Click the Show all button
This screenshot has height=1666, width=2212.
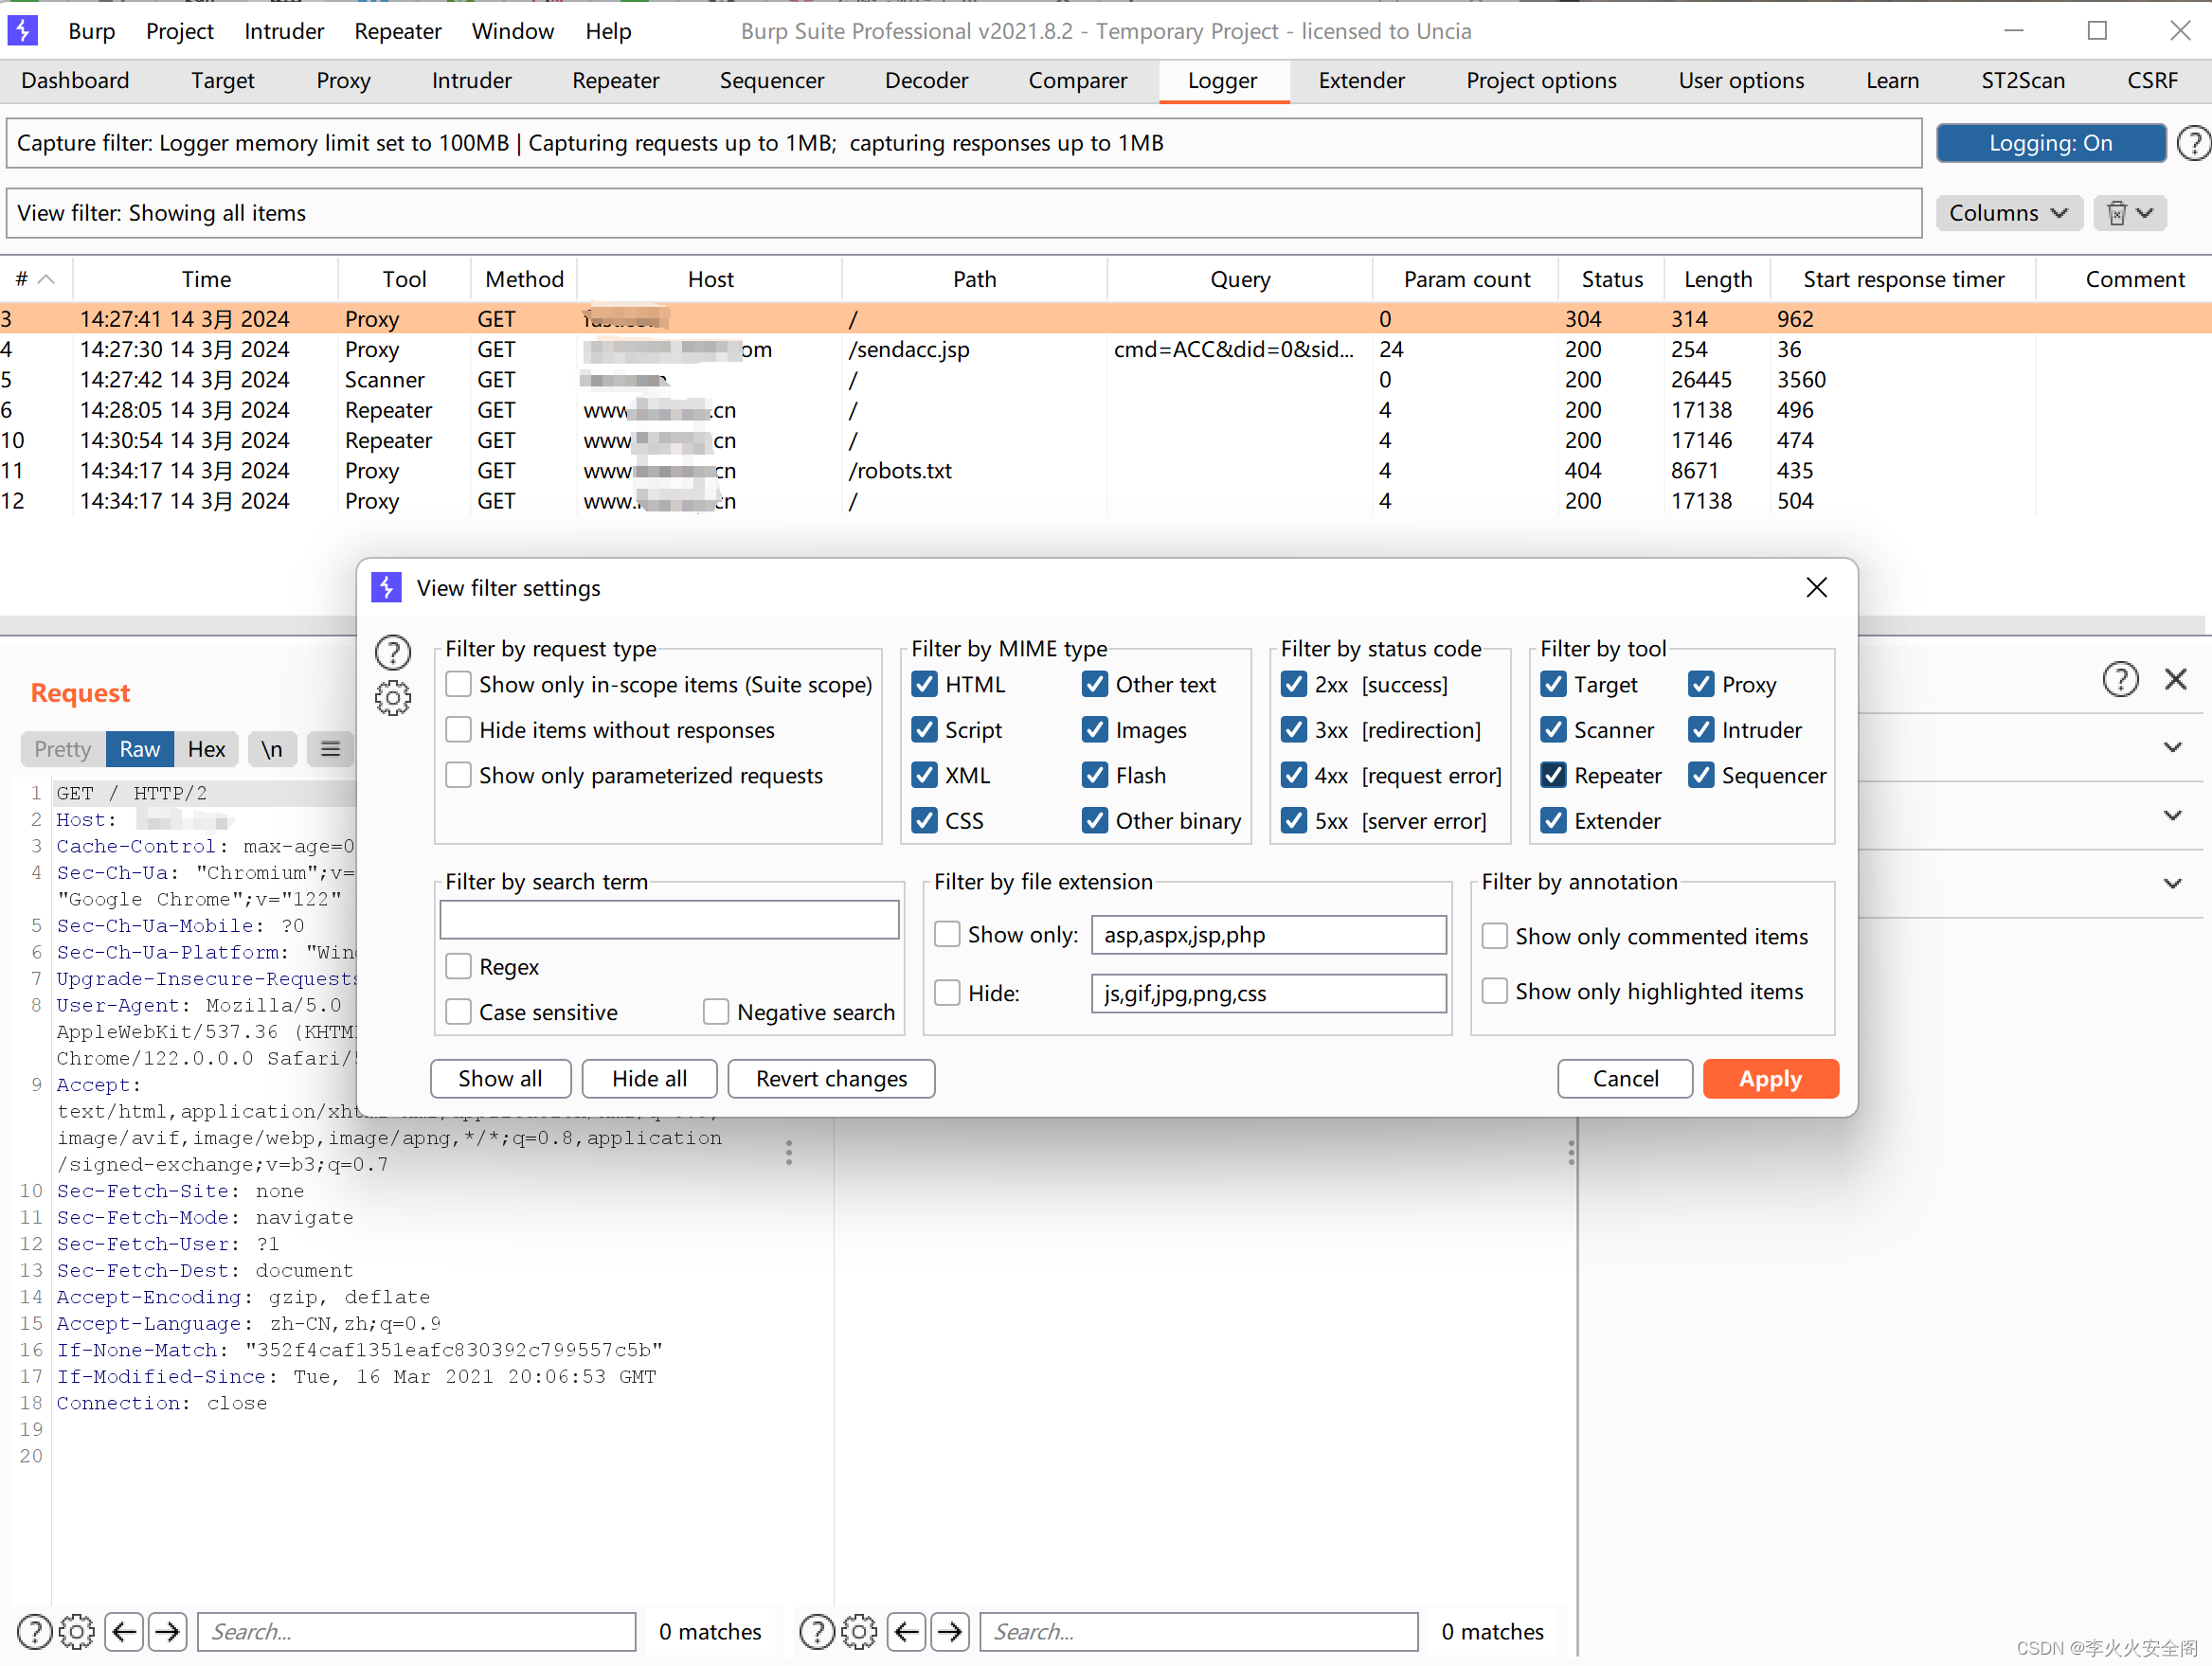pos(500,1078)
